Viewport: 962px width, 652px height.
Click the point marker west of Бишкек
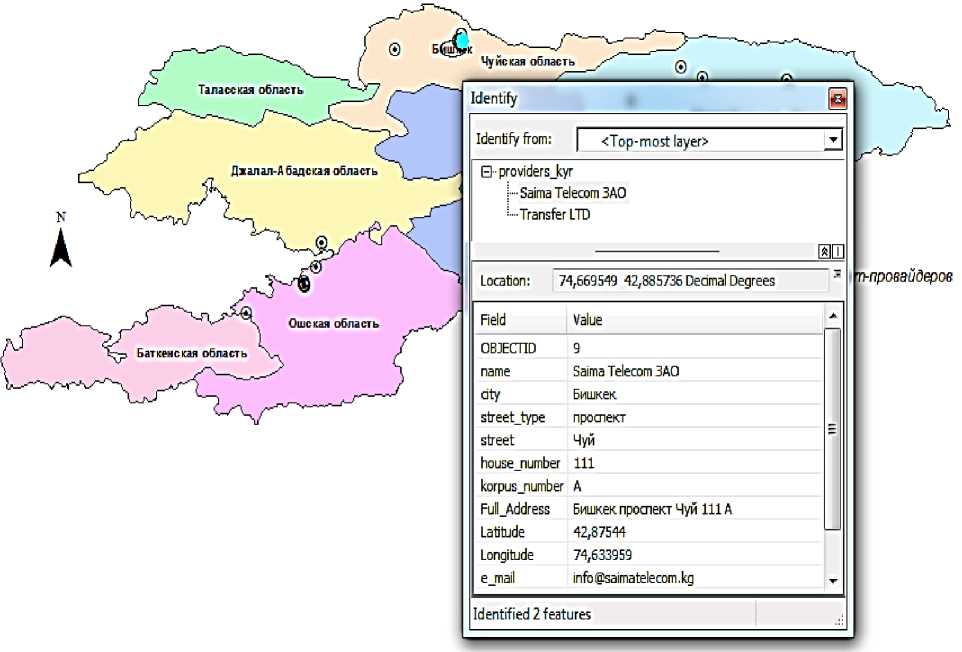pos(395,49)
